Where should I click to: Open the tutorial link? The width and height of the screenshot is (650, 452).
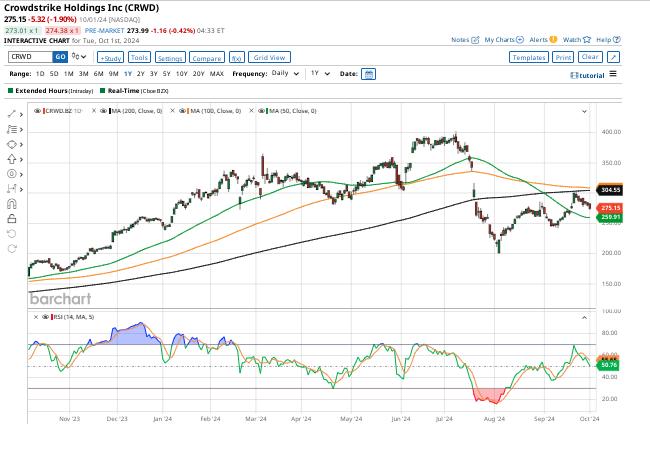[587, 75]
